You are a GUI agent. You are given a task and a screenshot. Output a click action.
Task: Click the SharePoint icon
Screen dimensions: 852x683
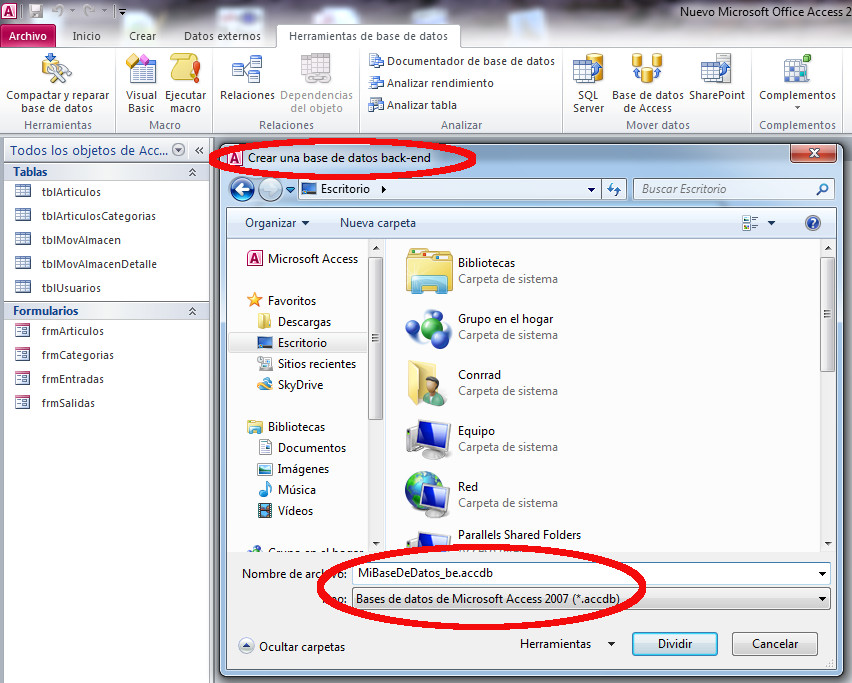click(x=716, y=68)
